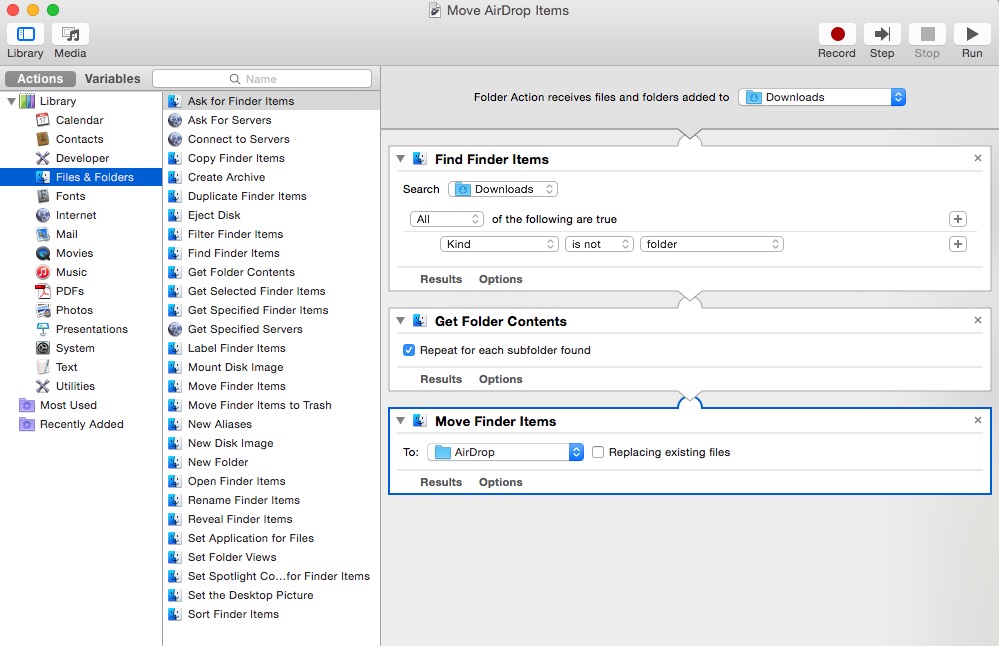The image size is (999, 646).
Task: Click the Step workflow icon
Action: (882, 34)
